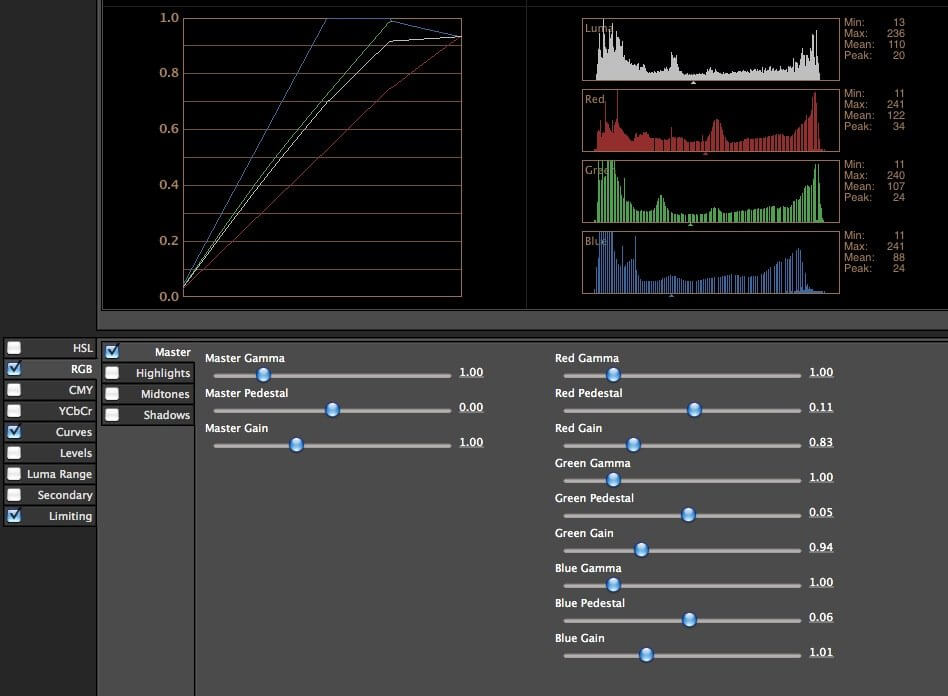Uncheck the RGB checkbox
The width and height of the screenshot is (948, 696).
coord(14,369)
